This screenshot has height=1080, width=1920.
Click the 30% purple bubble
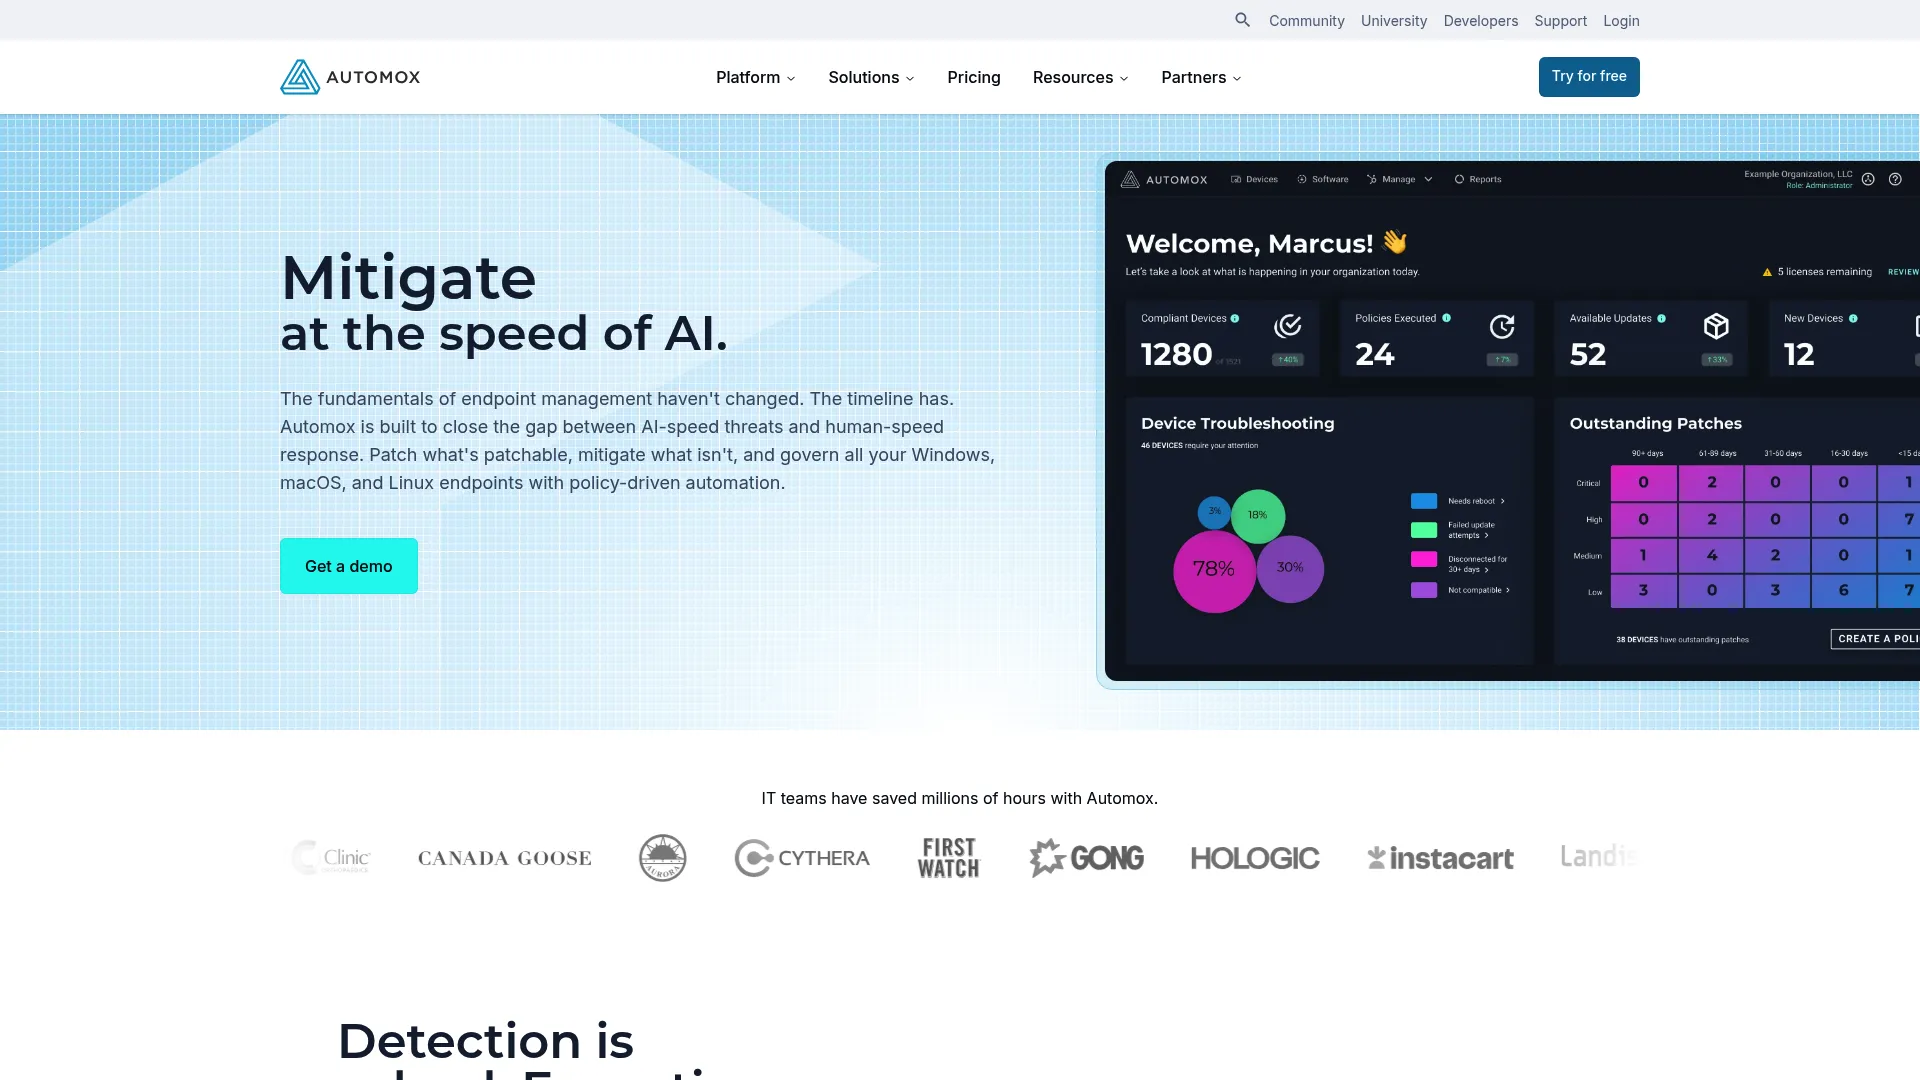tap(1290, 568)
